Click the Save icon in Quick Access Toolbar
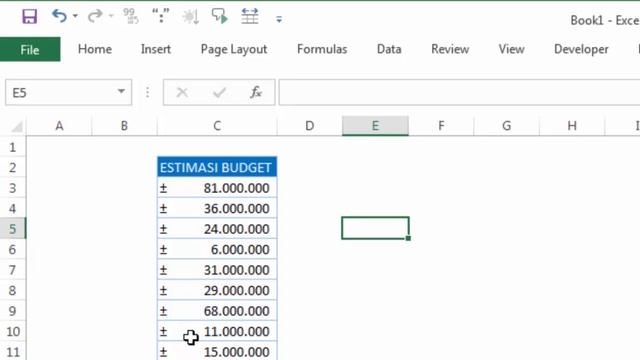Viewport: 640px width, 360px height. [29, 17]
